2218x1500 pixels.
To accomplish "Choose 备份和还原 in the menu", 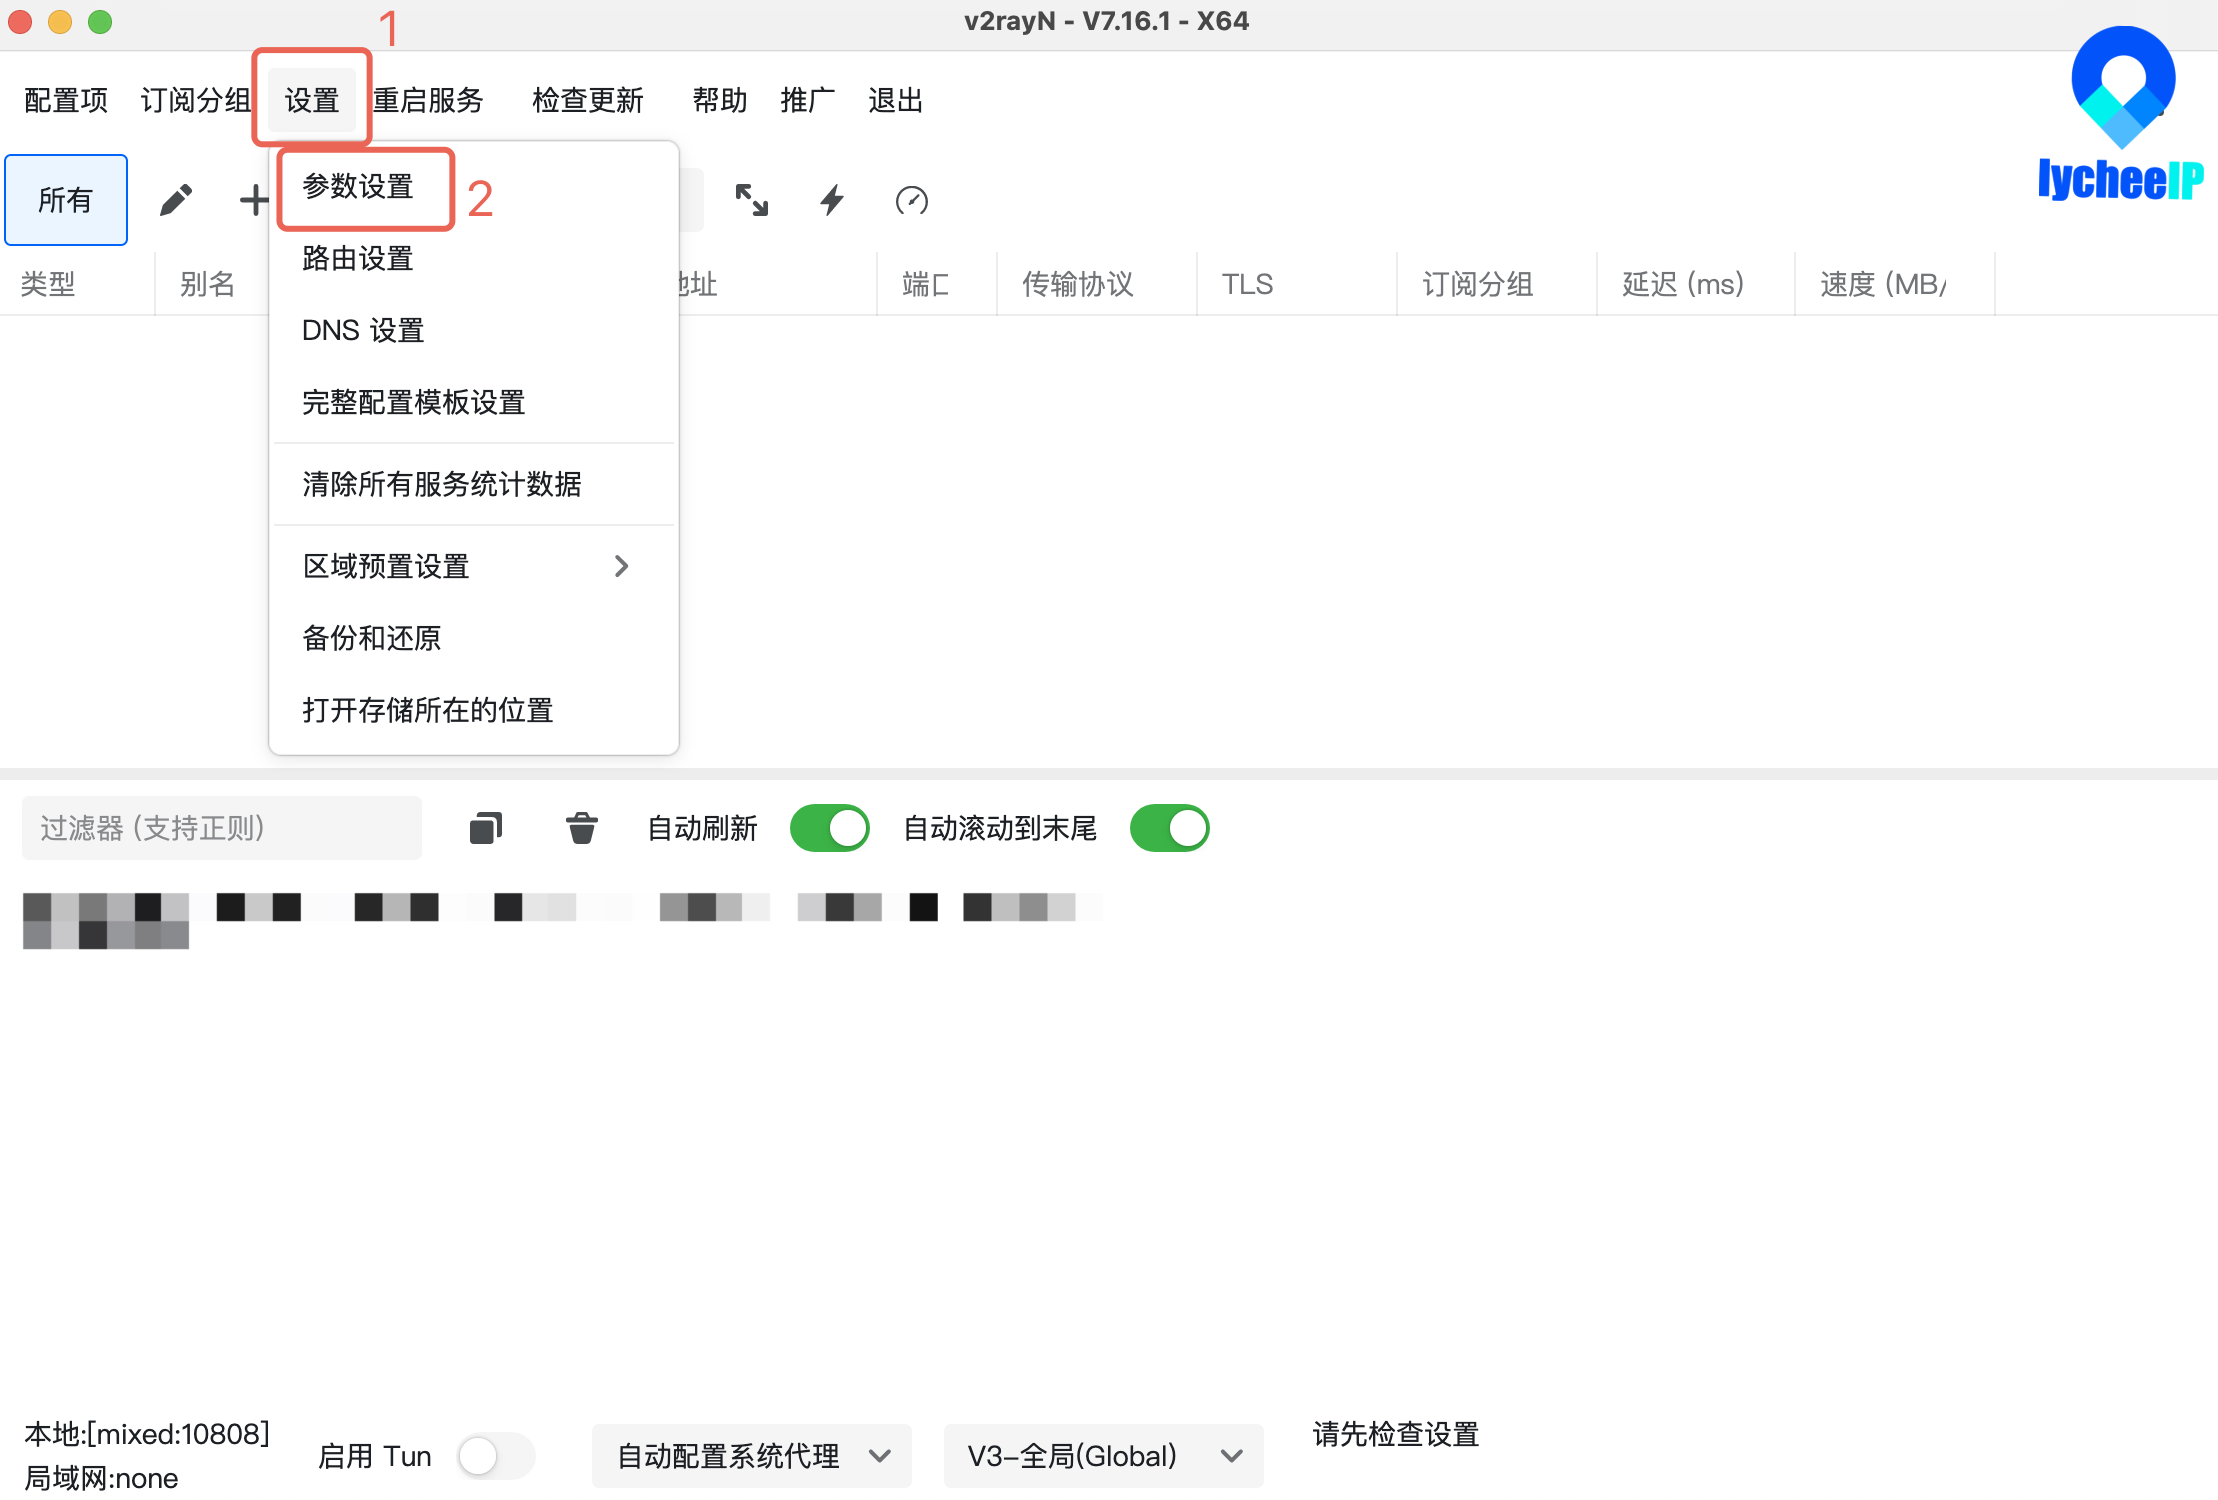I will click(x=371, y=638).
